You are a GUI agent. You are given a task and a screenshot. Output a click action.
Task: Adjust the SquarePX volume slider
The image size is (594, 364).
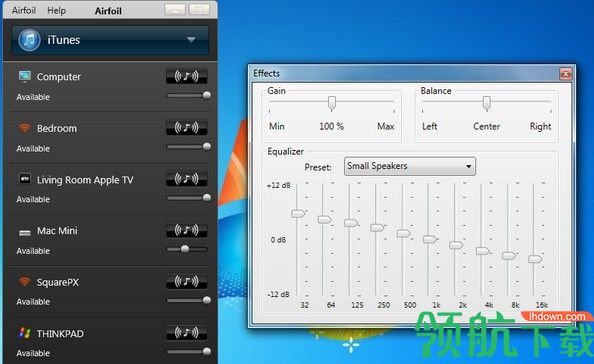click(188, 300)
